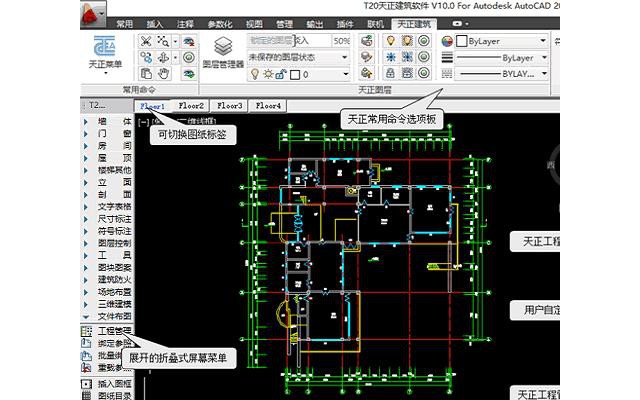Click the hatched snowflake icon in 天正图层
The width and height of the screenshot is (640, 400).
click(x=407, y=57)
